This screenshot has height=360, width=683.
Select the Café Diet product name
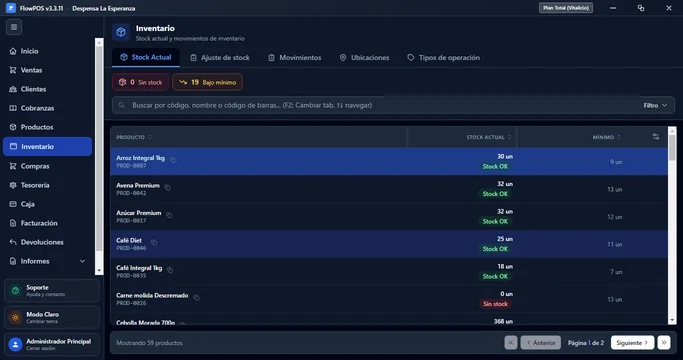(129, 240)
